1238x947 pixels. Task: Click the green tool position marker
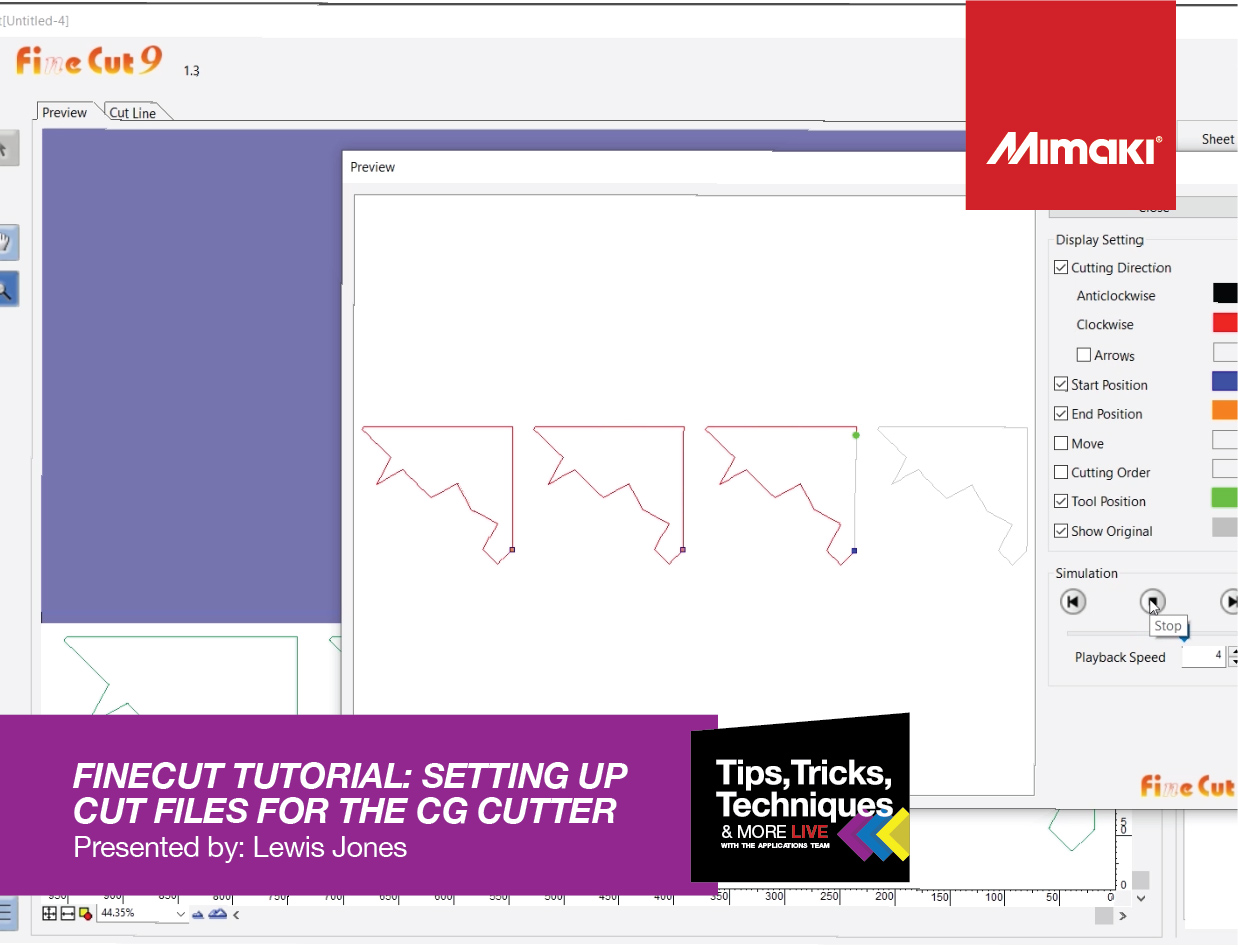tap(856, 435)
